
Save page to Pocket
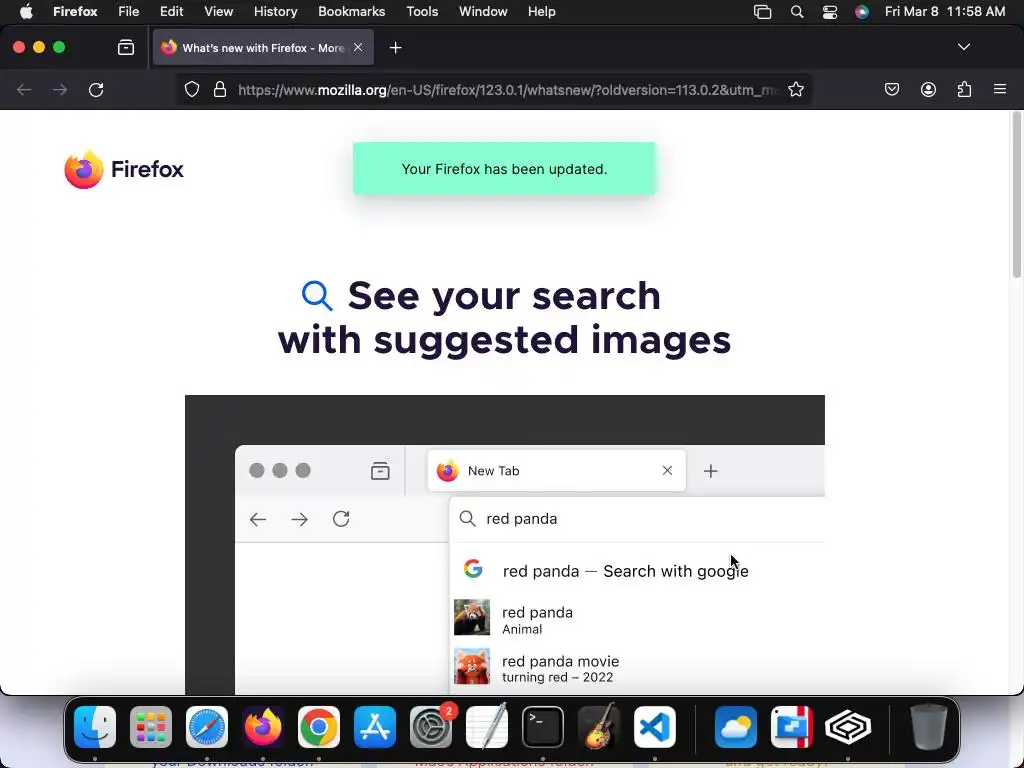[891, 89]
